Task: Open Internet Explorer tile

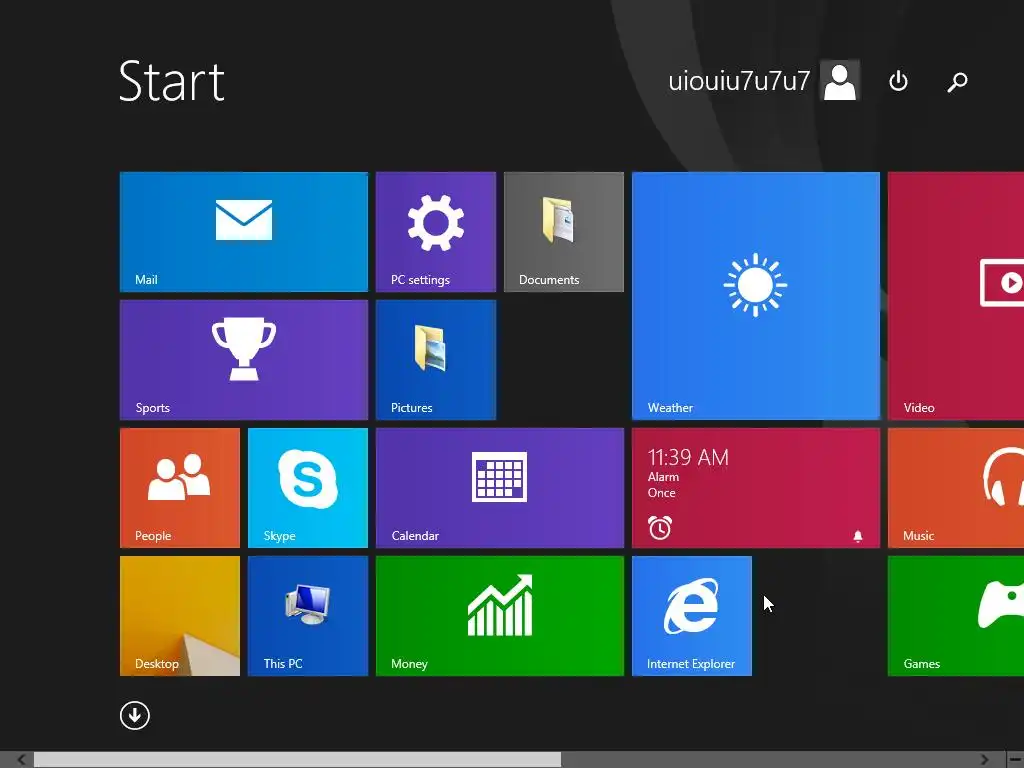Action: click(x=692, y=616)
